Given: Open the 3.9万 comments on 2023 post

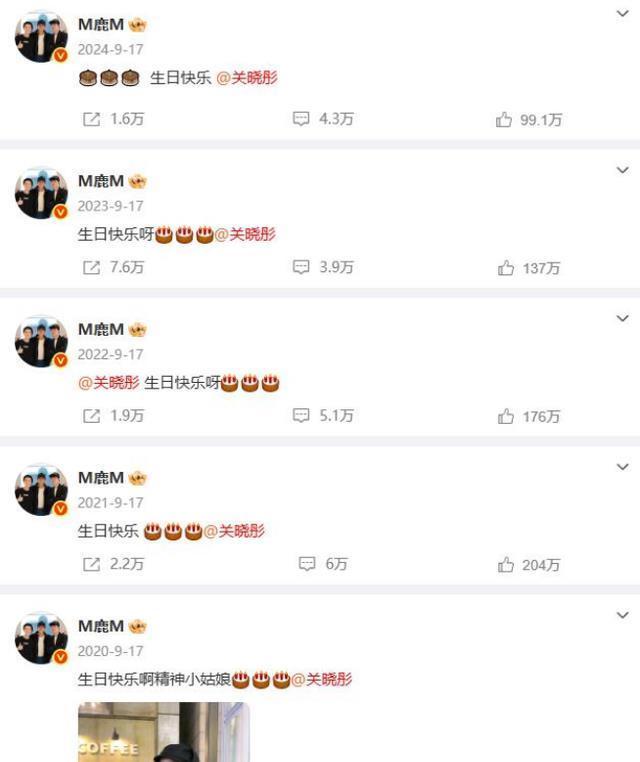Looking at the screenshot, I should pyautogui.click(x=323, y=267).
